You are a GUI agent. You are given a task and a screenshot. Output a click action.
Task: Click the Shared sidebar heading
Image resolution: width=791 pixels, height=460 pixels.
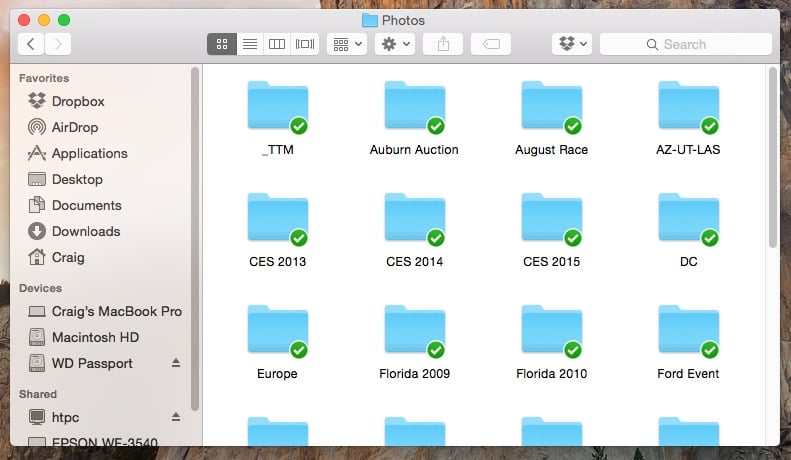click(x=38, y=394)
